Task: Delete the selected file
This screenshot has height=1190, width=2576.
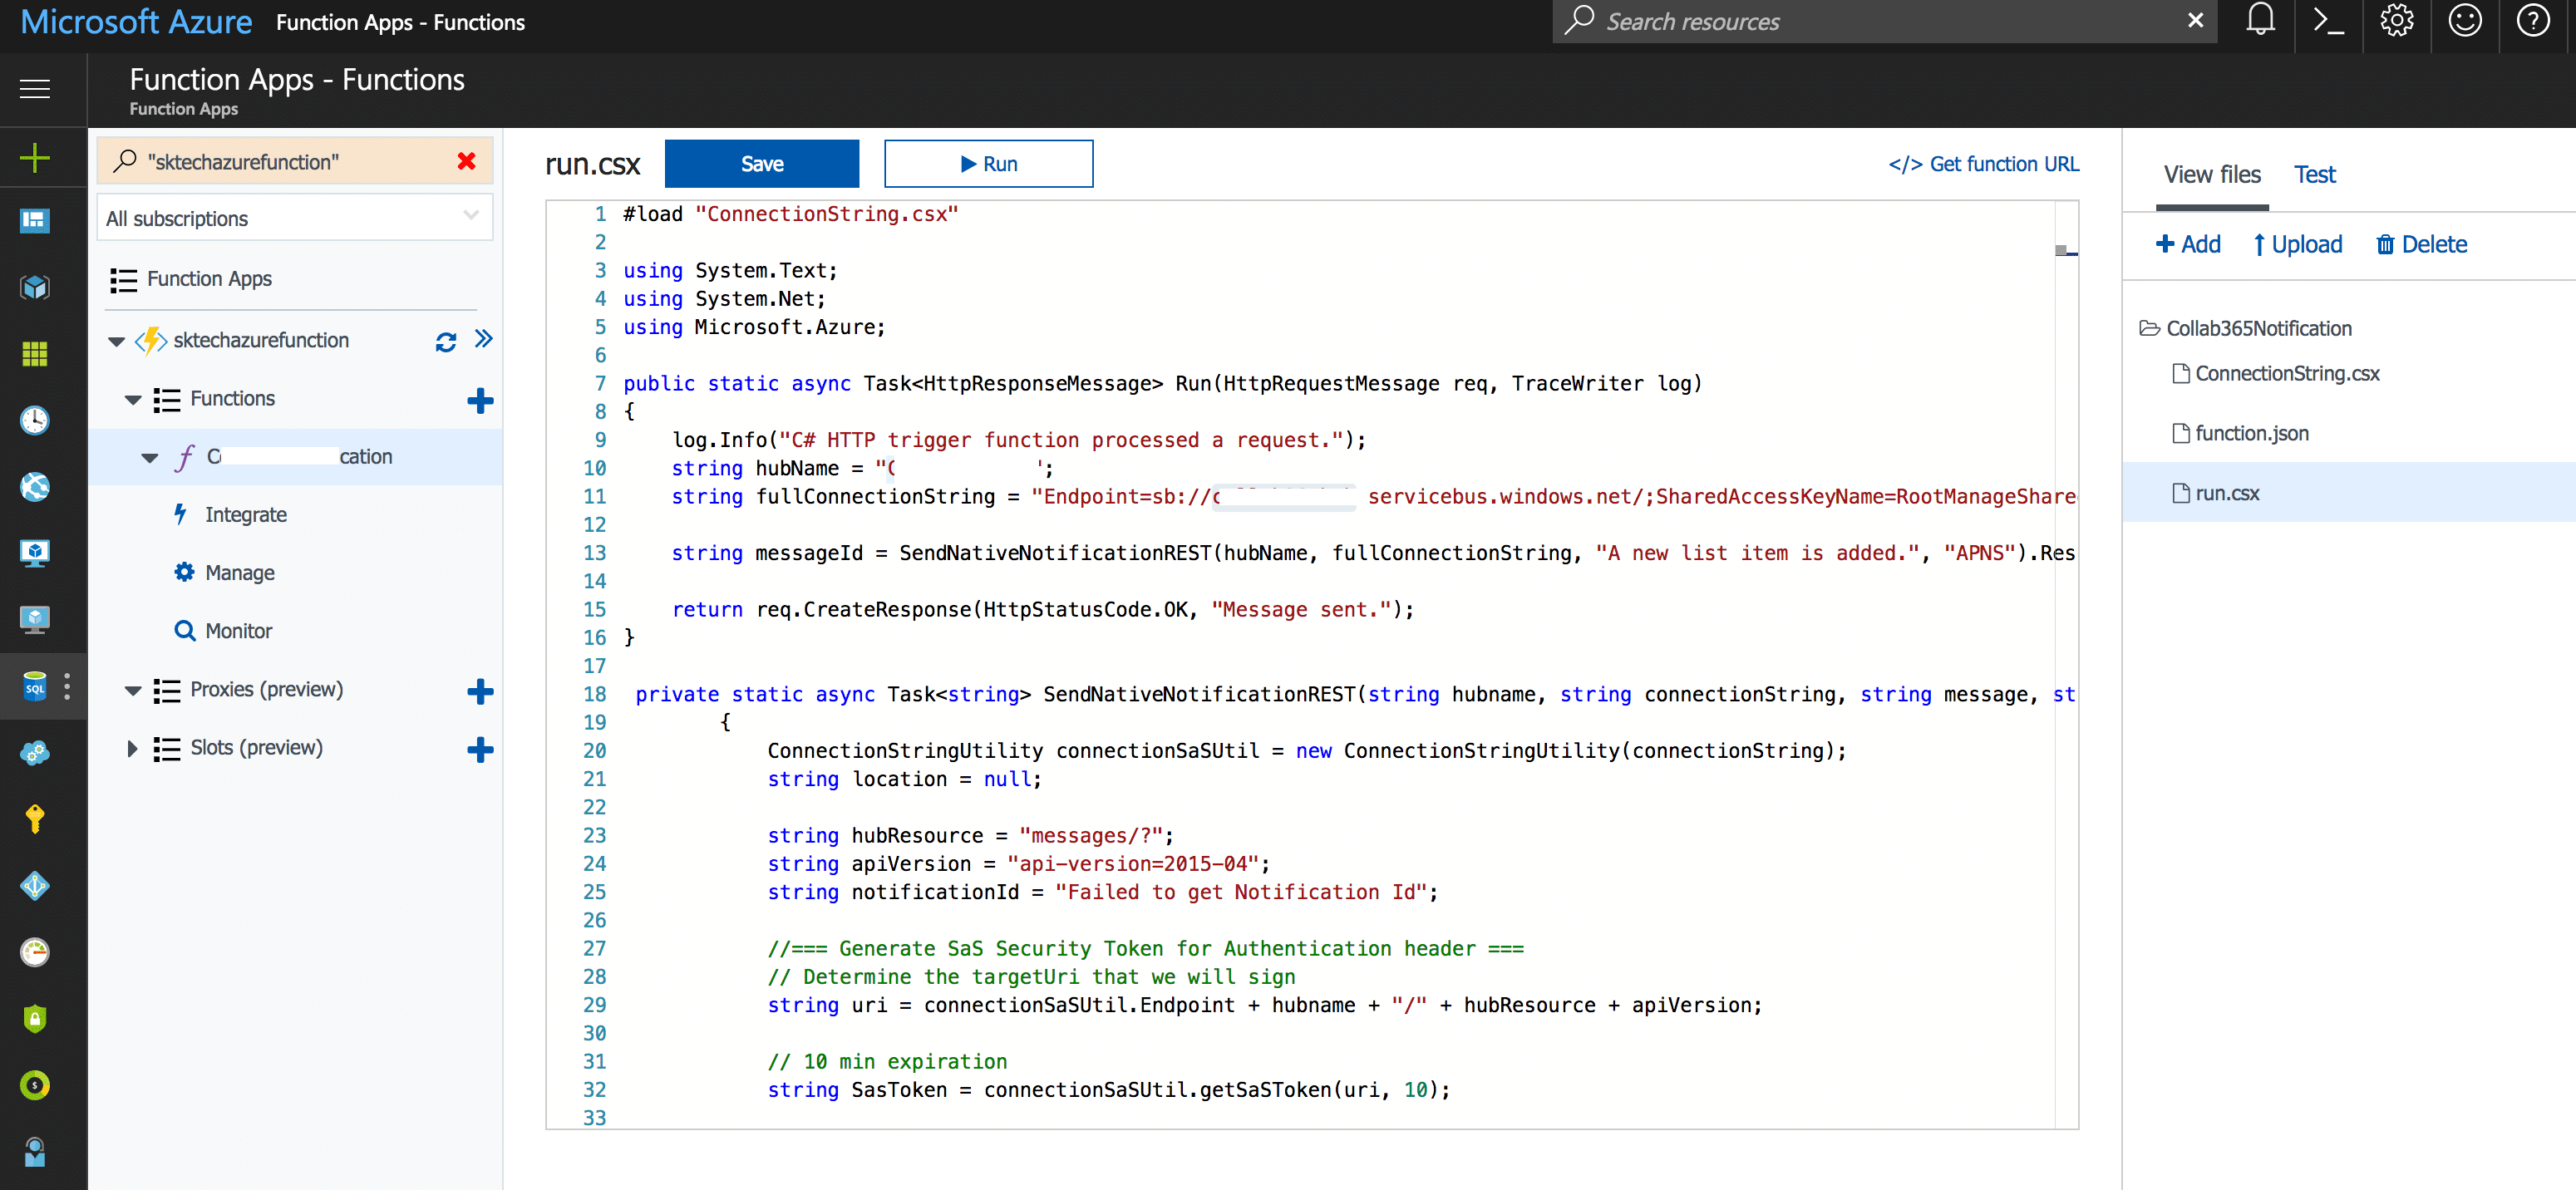Action: 2421,244
